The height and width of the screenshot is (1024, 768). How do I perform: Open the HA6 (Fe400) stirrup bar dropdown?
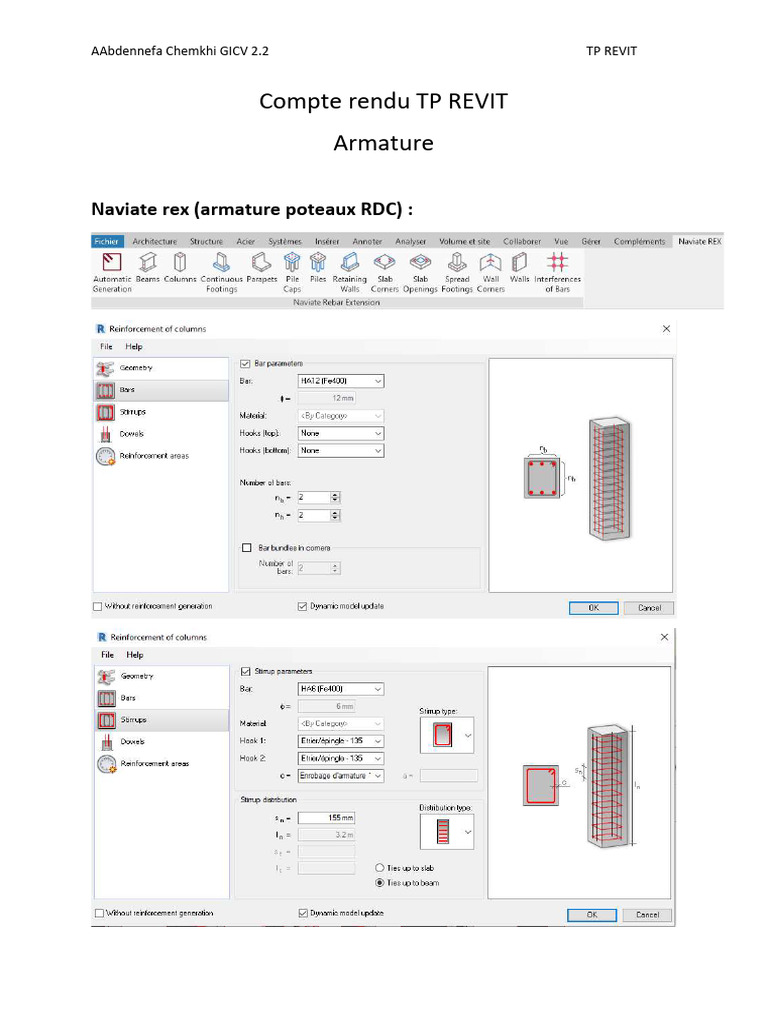tap(341, 689)
